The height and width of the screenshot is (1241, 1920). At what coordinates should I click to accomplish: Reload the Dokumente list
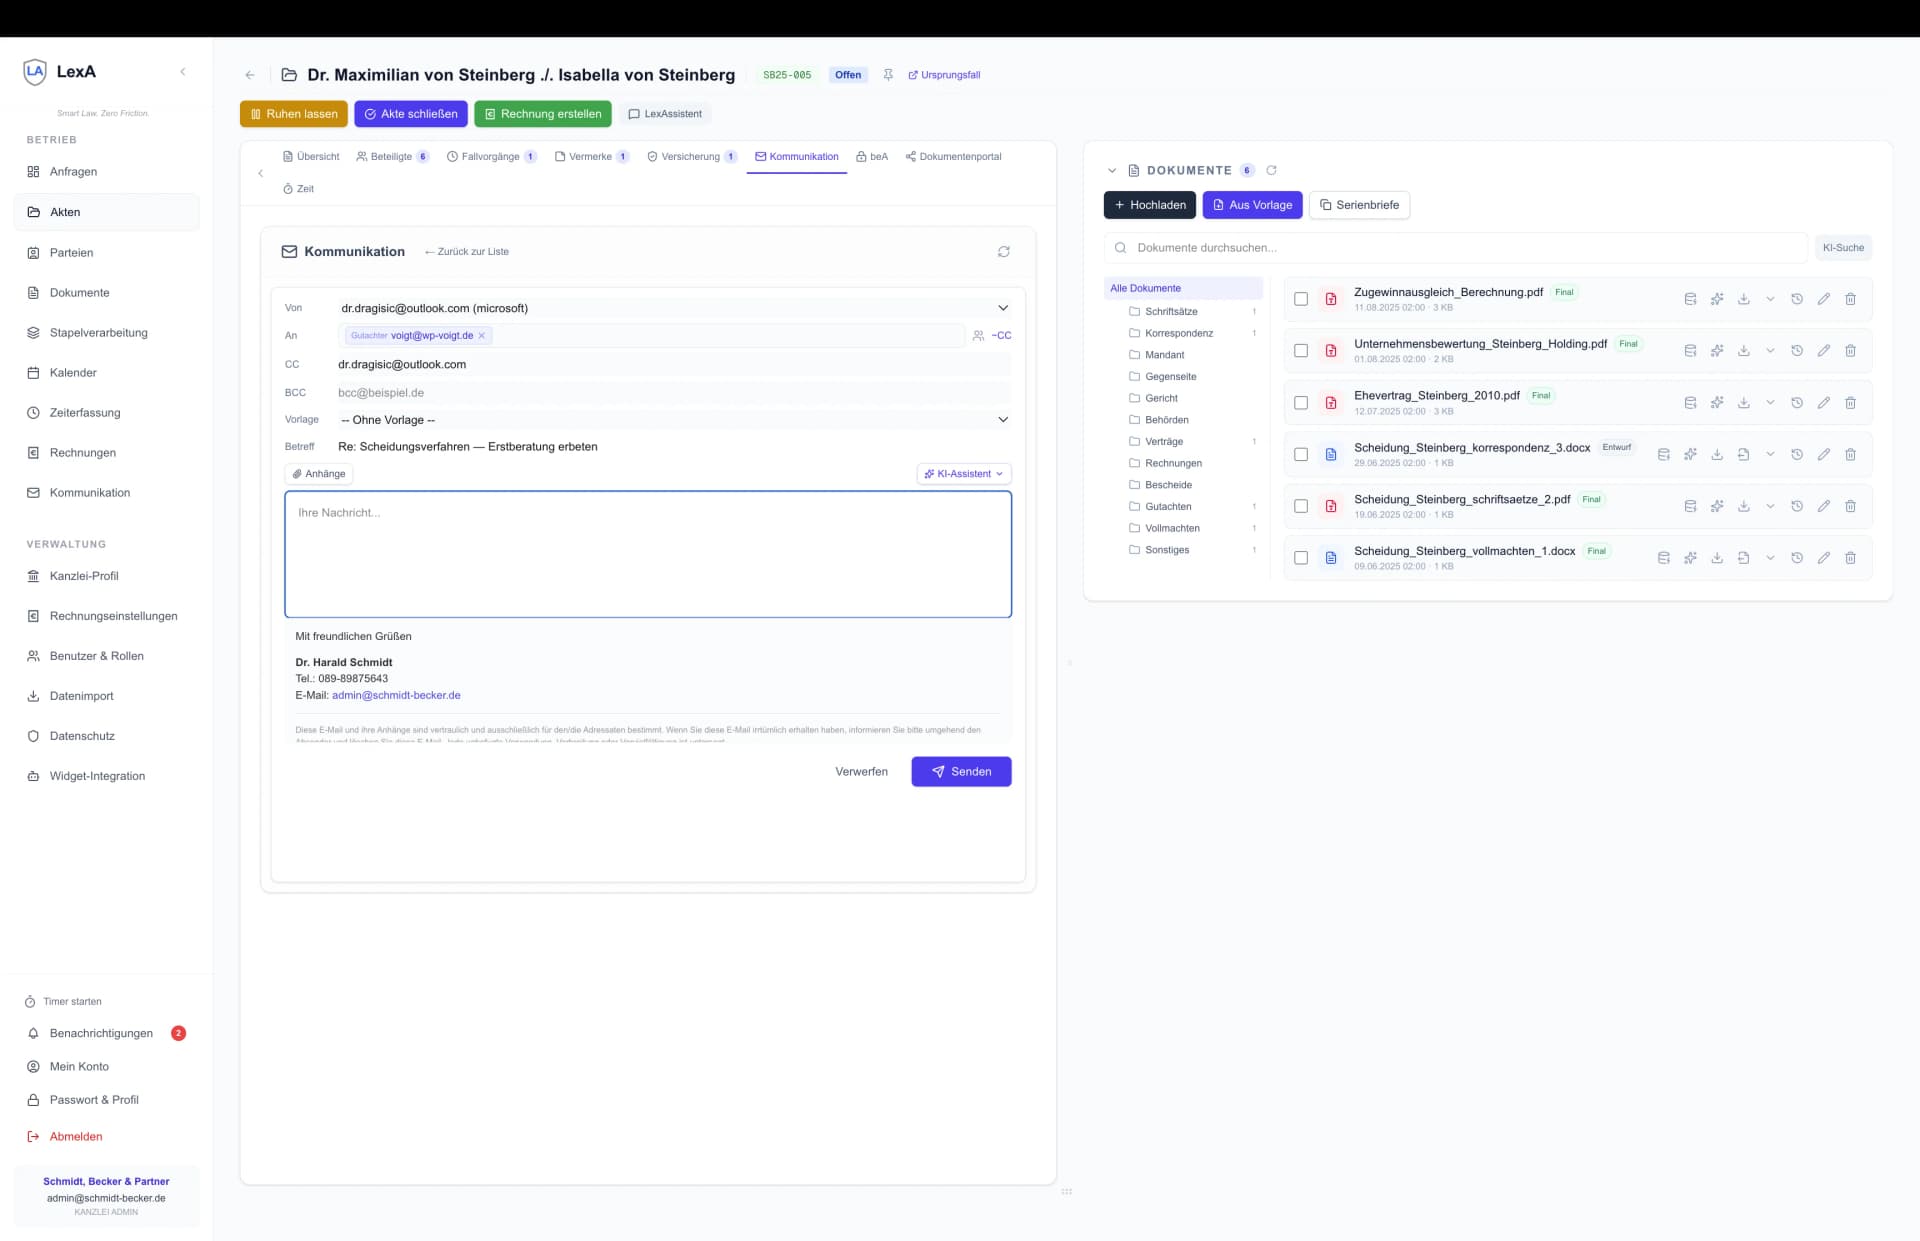point(1271,170)
